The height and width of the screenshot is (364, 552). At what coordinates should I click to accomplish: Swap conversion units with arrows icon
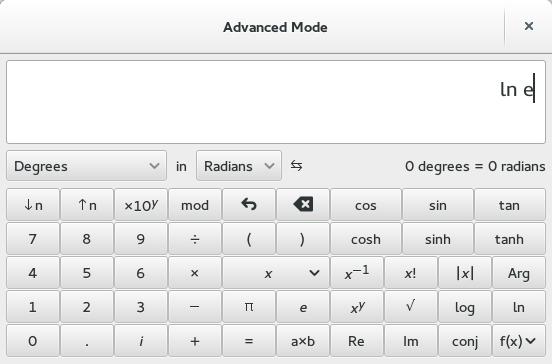coord(296,165)
